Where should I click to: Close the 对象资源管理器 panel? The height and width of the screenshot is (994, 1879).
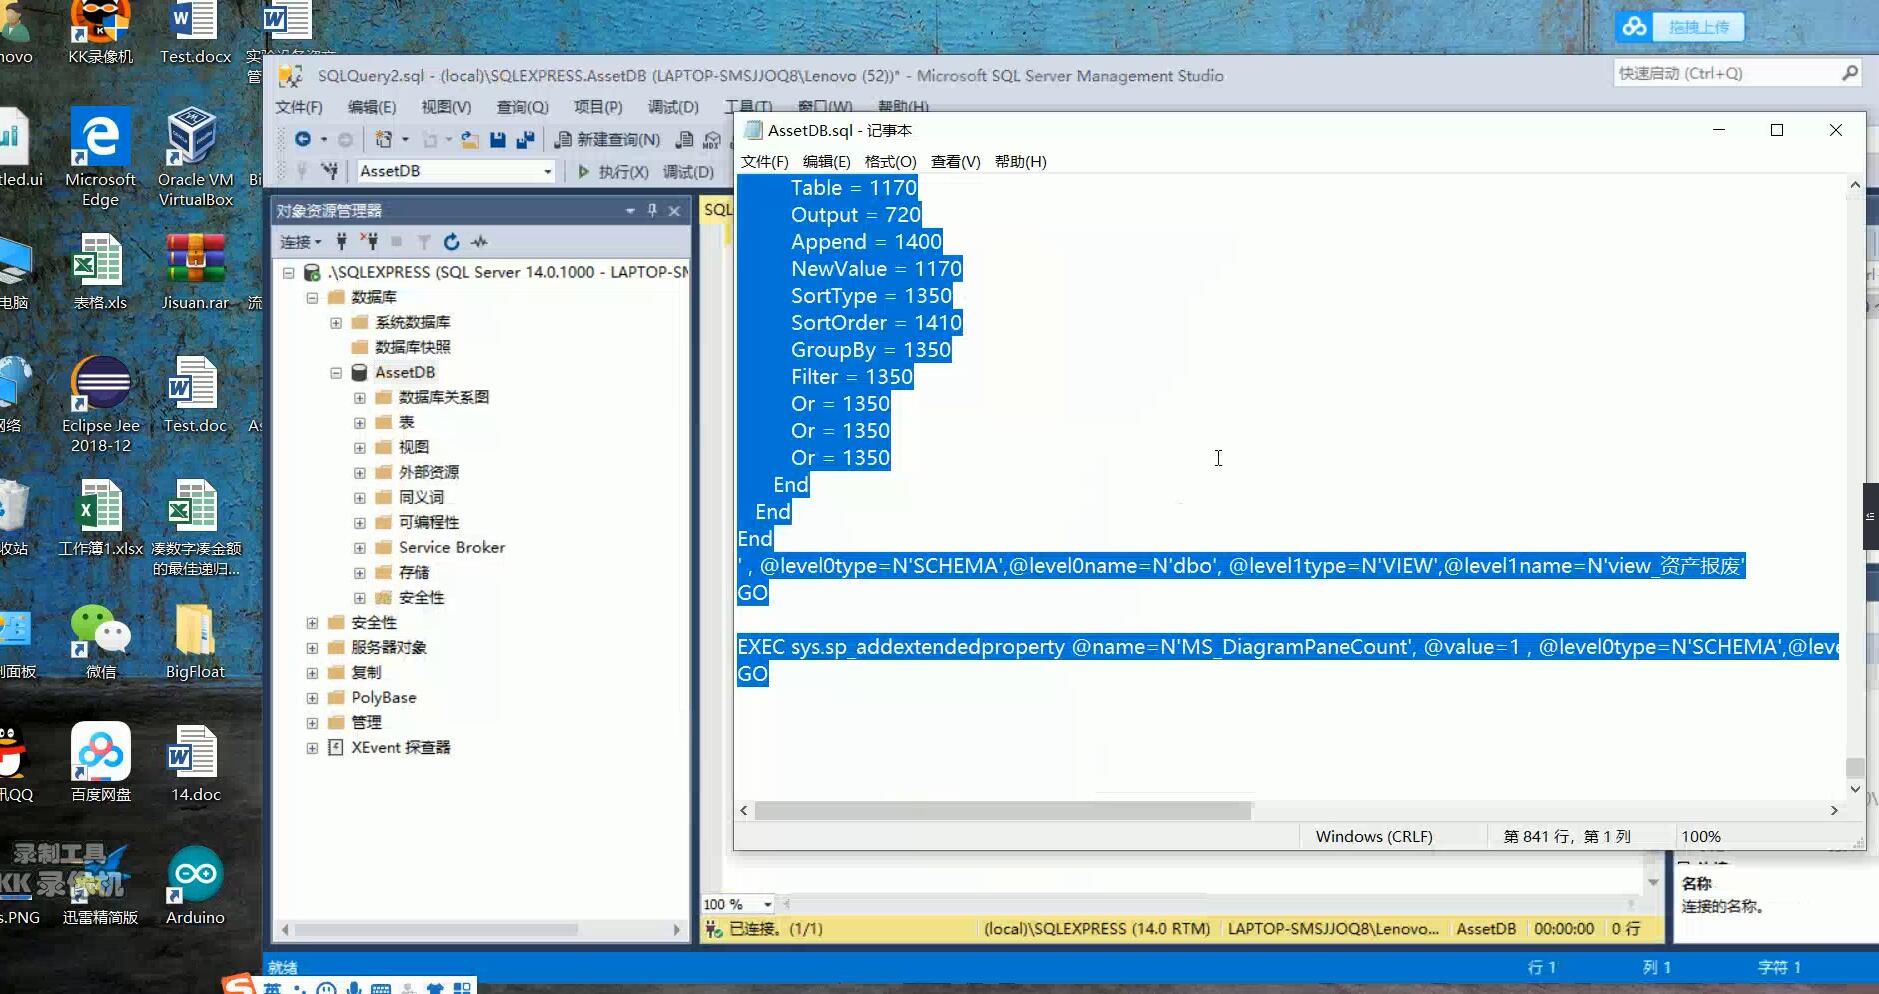tap(674, 210)
